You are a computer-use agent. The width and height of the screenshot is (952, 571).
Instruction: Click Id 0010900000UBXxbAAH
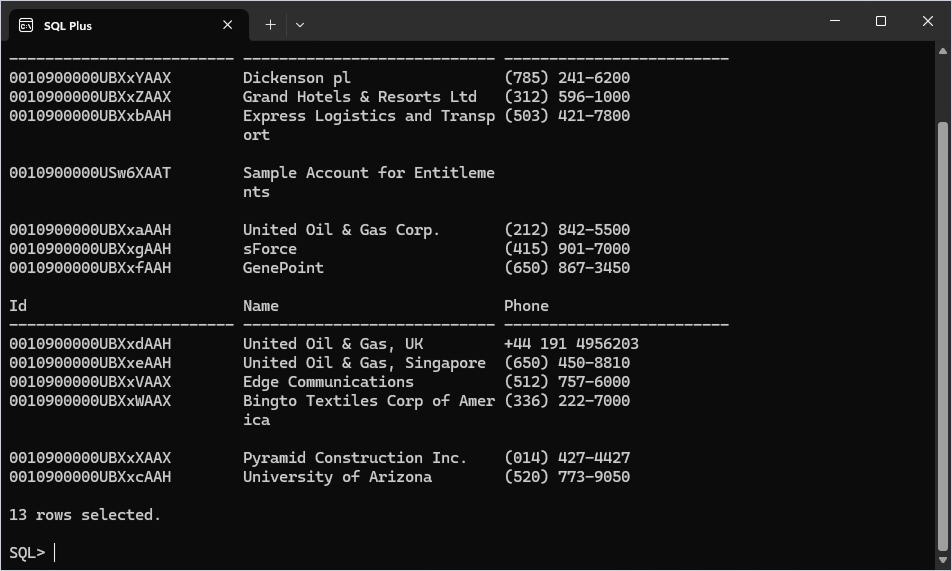(90, 115)
